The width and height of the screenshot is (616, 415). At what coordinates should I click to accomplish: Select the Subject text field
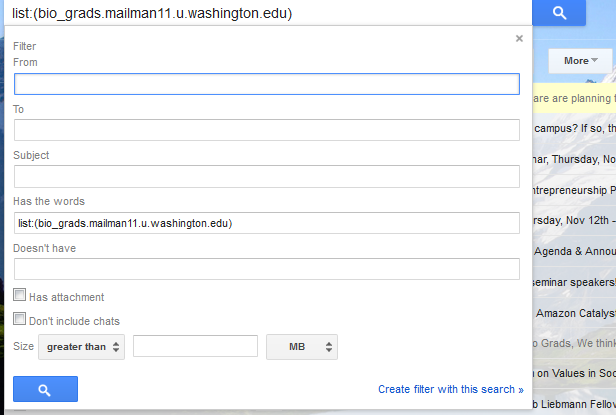(266, 176)
